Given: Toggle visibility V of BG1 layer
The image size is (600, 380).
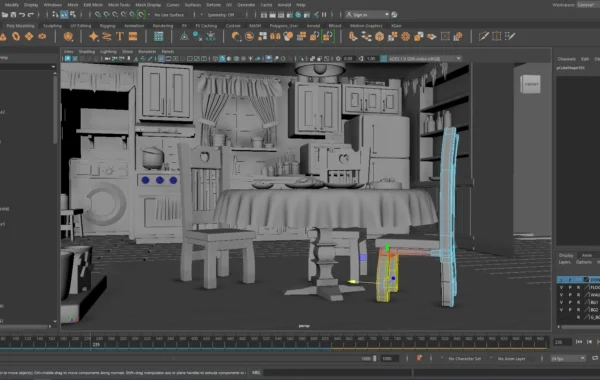Looking at the screenshot, I should 561,302.
